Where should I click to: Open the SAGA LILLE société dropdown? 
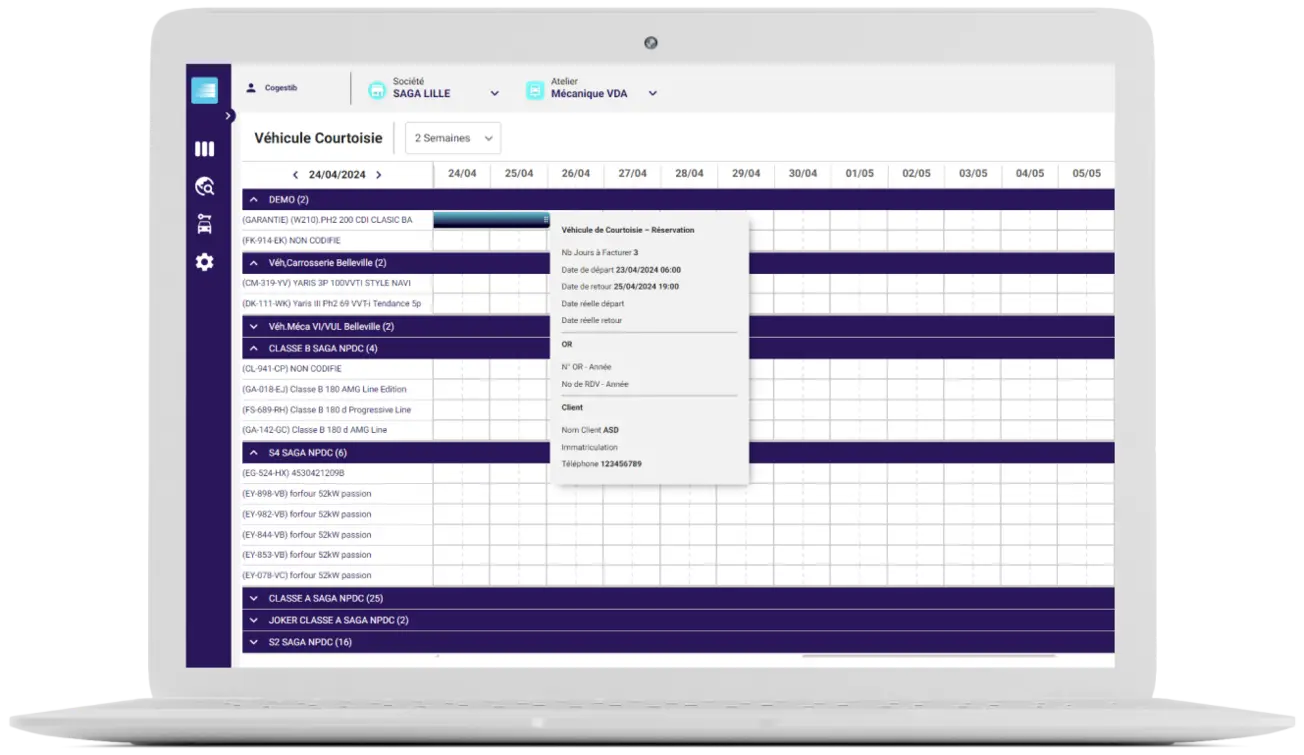tap(494, 94)
